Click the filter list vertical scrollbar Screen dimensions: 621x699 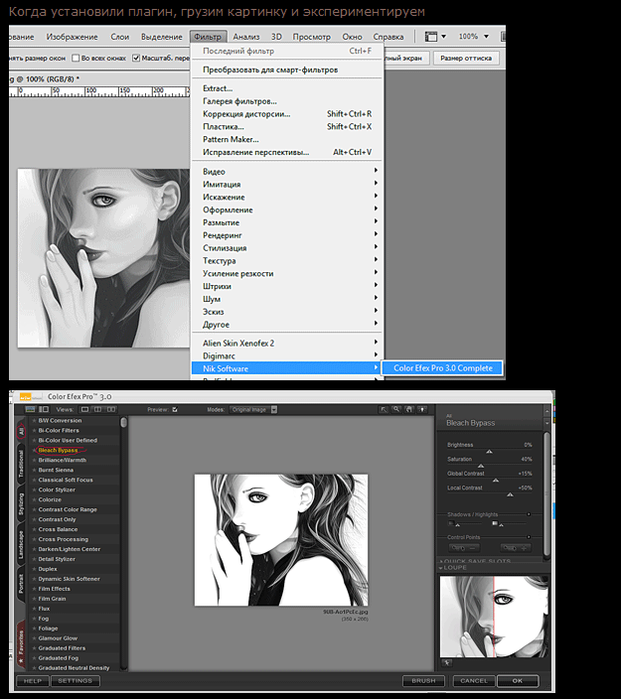point(124,543)
